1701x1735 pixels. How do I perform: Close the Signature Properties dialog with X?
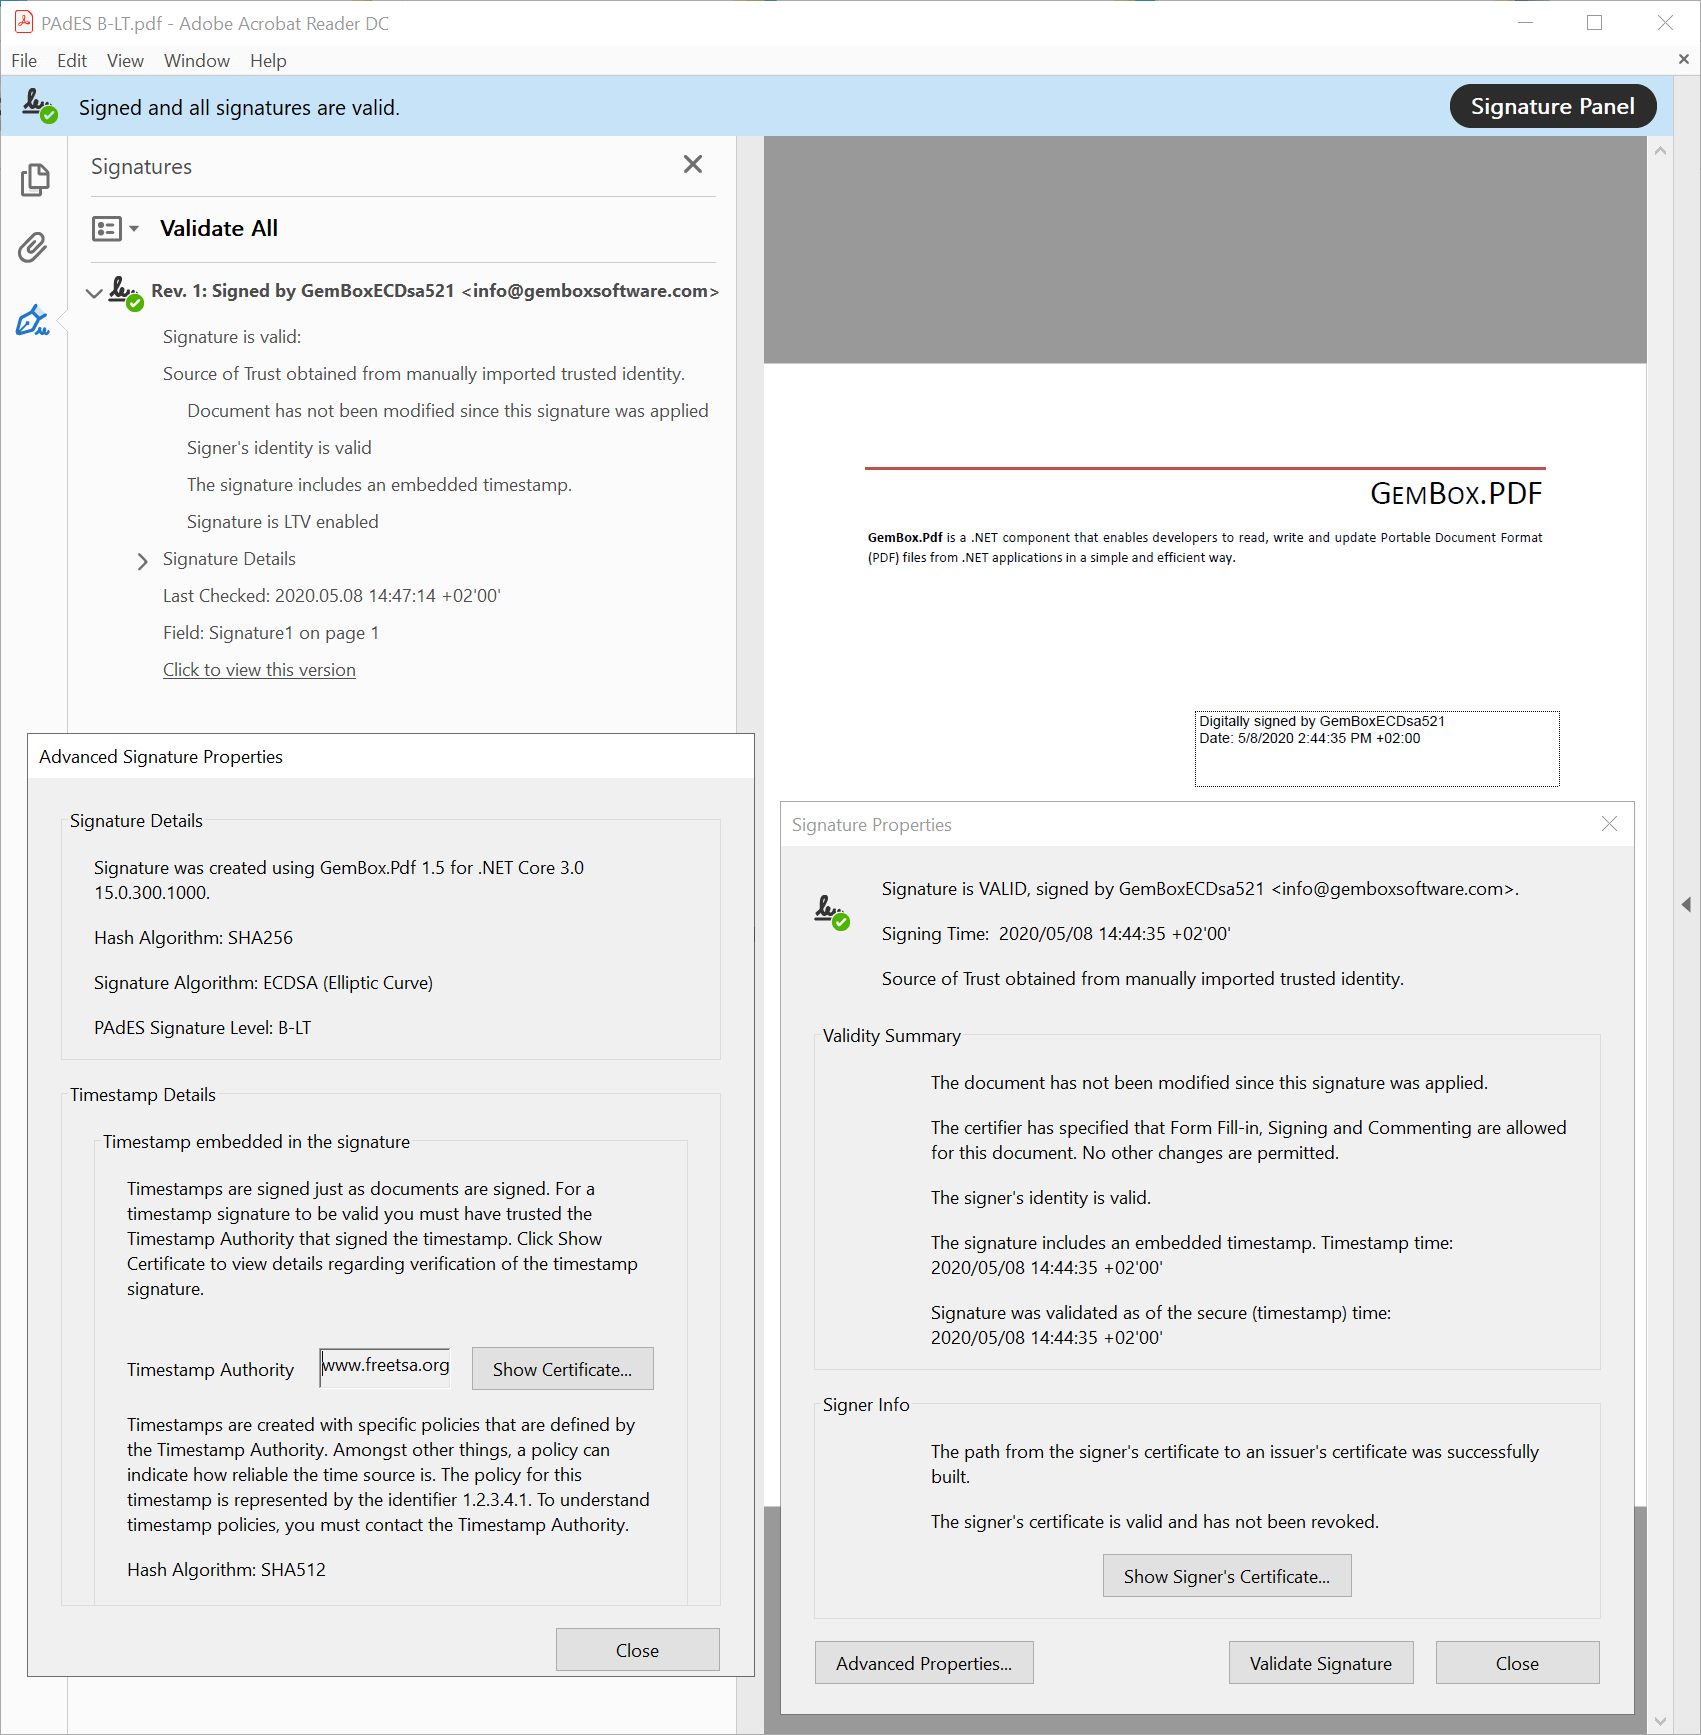tap(1608, 824)
